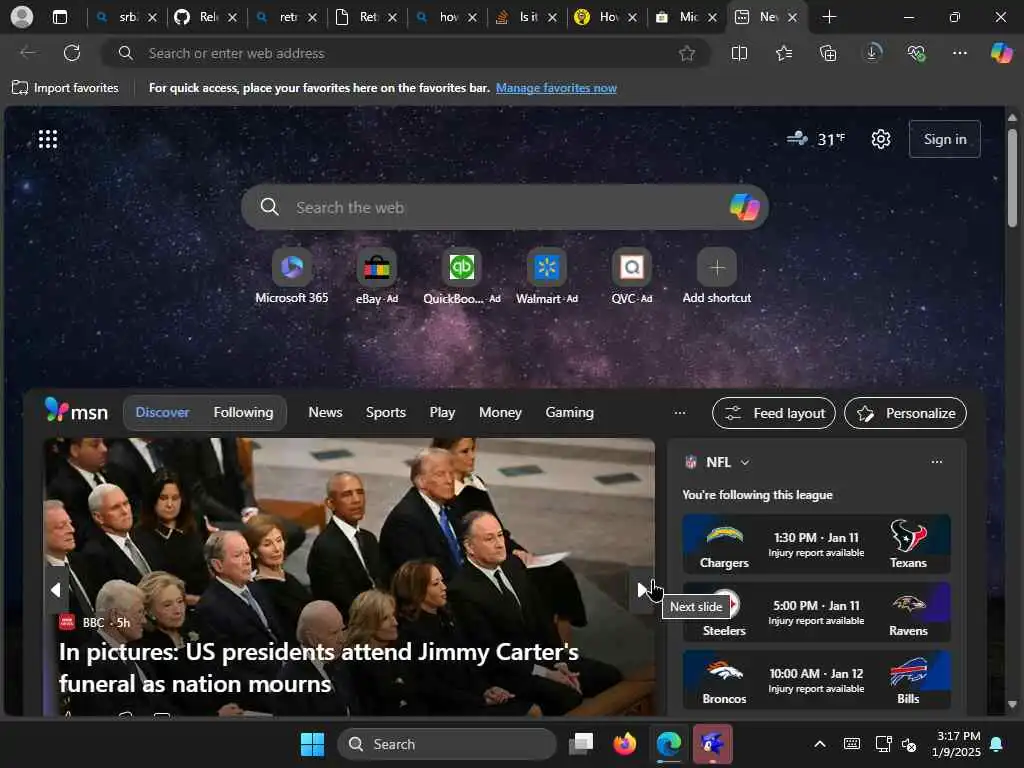Switch to Discover feed tab
1024x768 pixels.
click(x=162, y=412)
